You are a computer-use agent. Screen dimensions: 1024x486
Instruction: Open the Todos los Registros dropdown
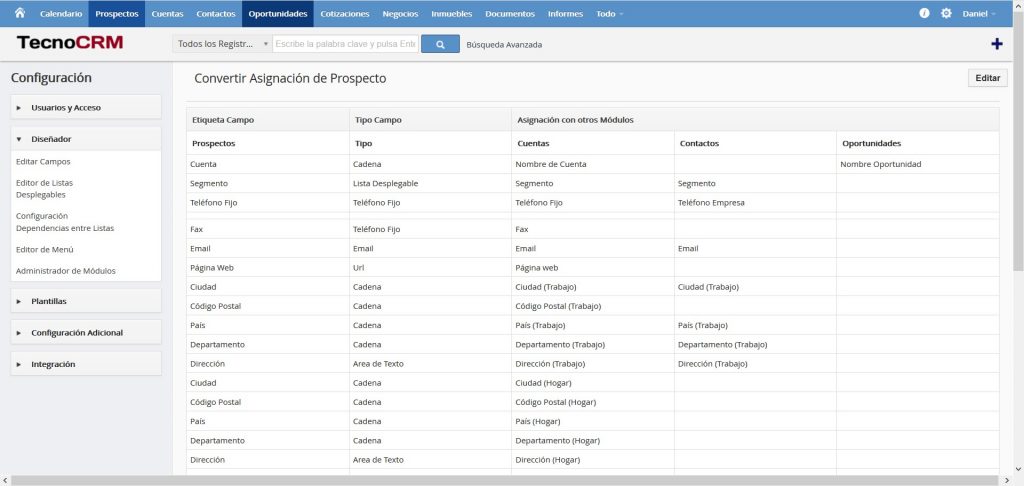222,44
